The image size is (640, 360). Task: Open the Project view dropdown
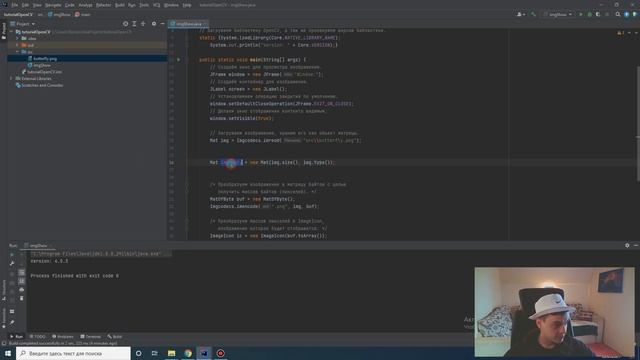(23, 24)
